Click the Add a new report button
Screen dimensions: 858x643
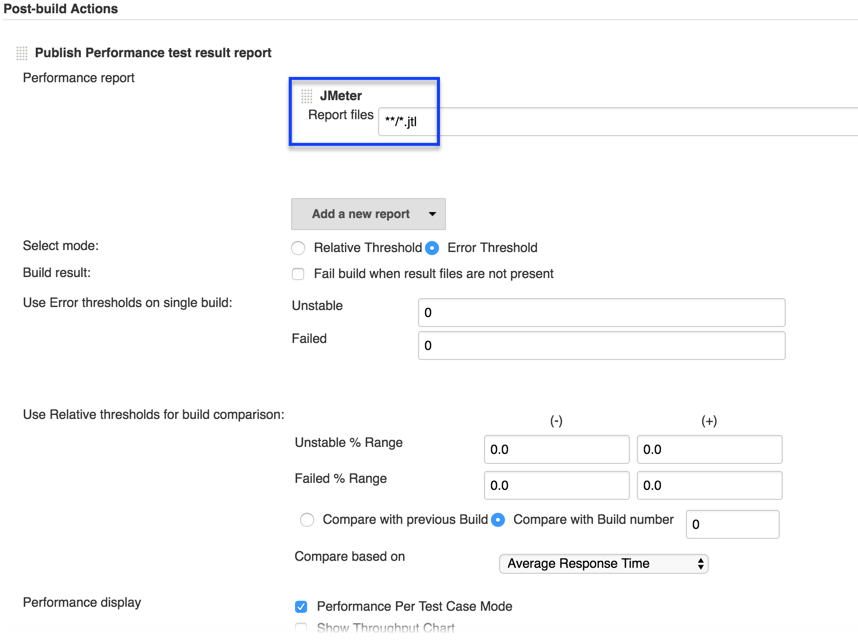[360, 214]
